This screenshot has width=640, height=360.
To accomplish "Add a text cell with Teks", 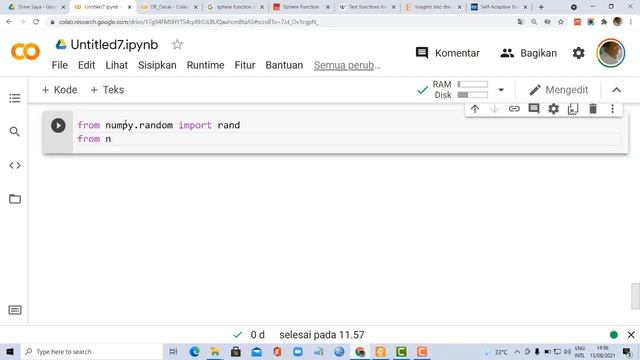I will (107, 90).
